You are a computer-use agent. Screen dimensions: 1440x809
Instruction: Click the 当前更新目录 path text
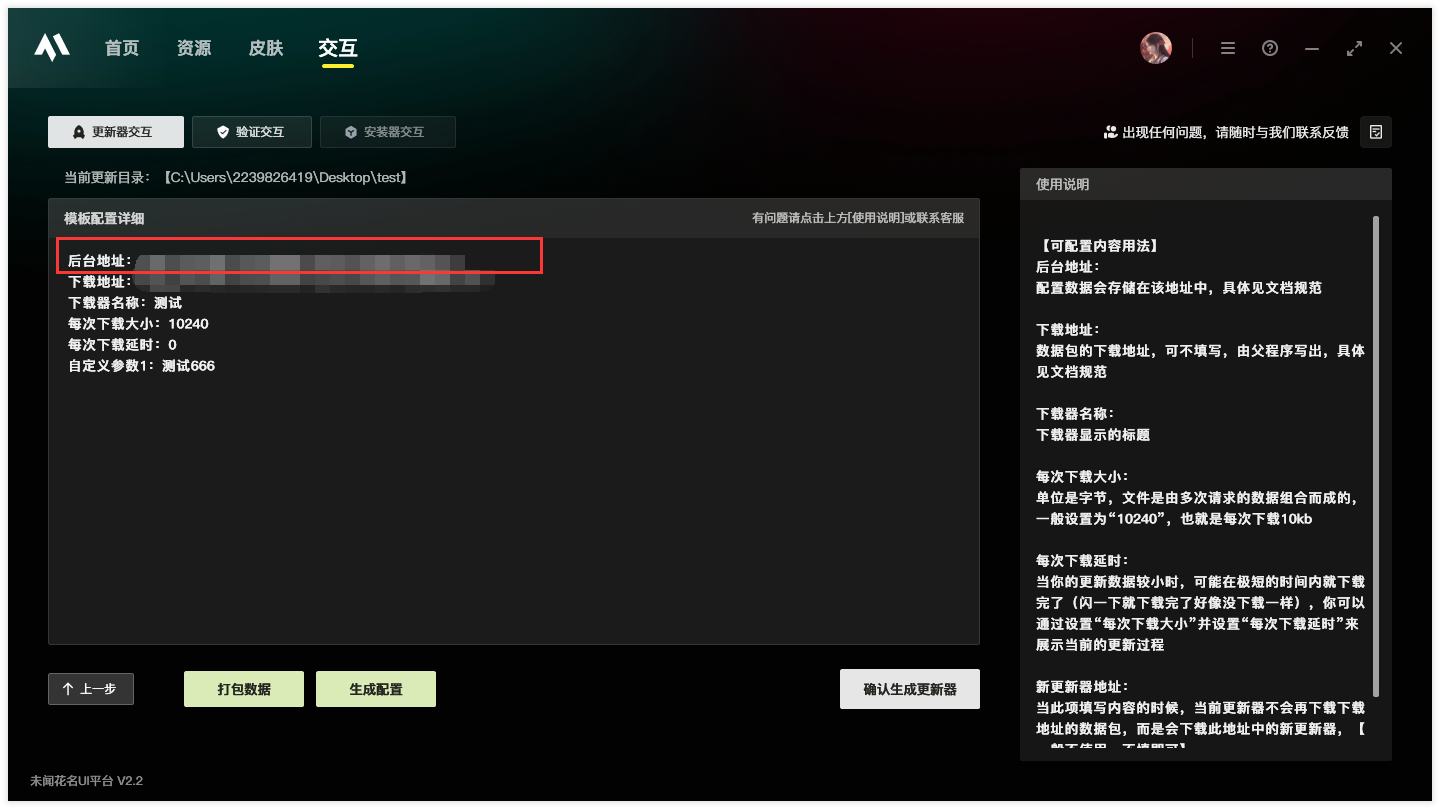pos(236,178)
